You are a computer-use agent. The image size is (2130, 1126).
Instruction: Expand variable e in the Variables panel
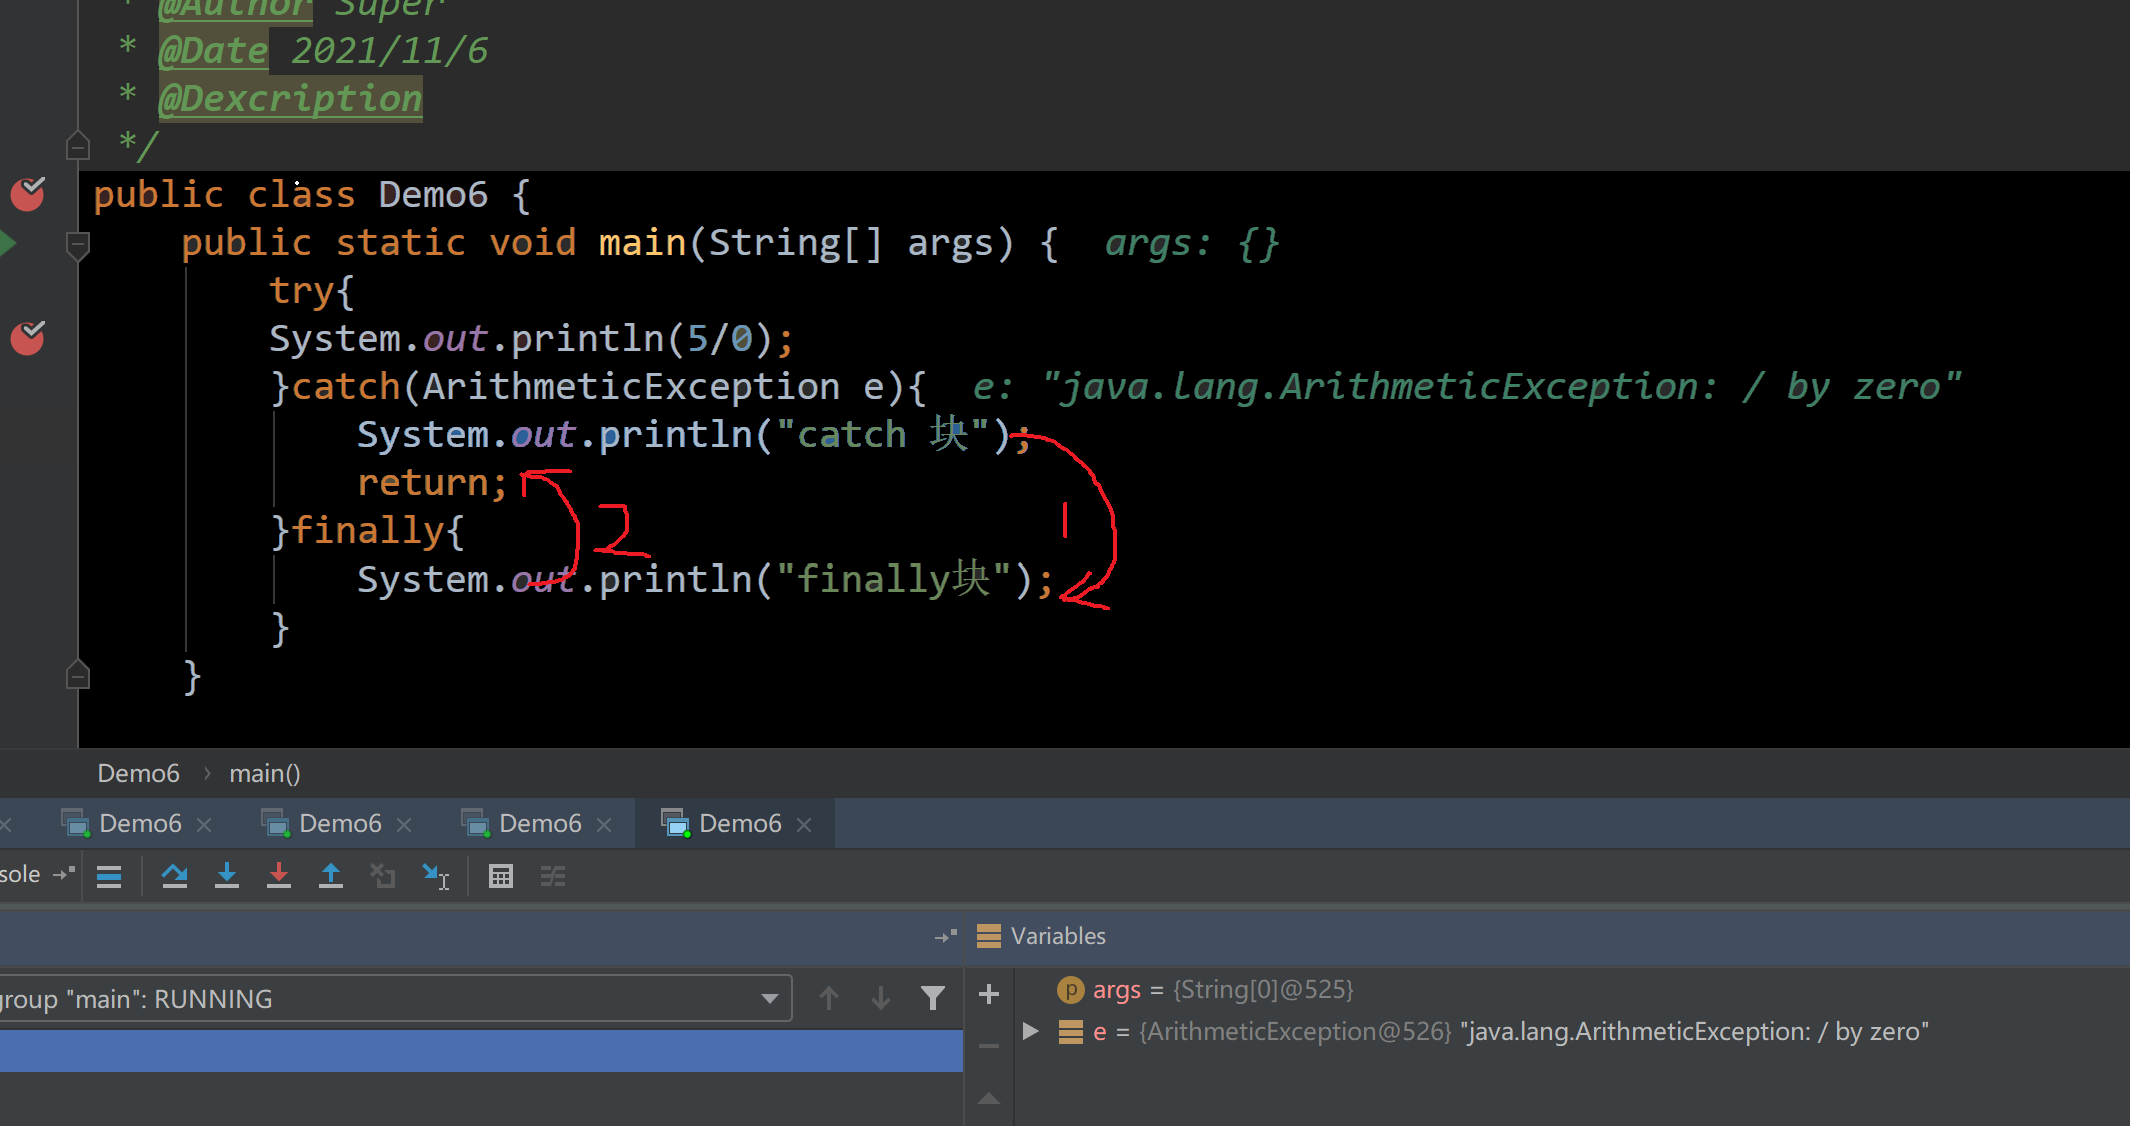tap(1030, 1031)
